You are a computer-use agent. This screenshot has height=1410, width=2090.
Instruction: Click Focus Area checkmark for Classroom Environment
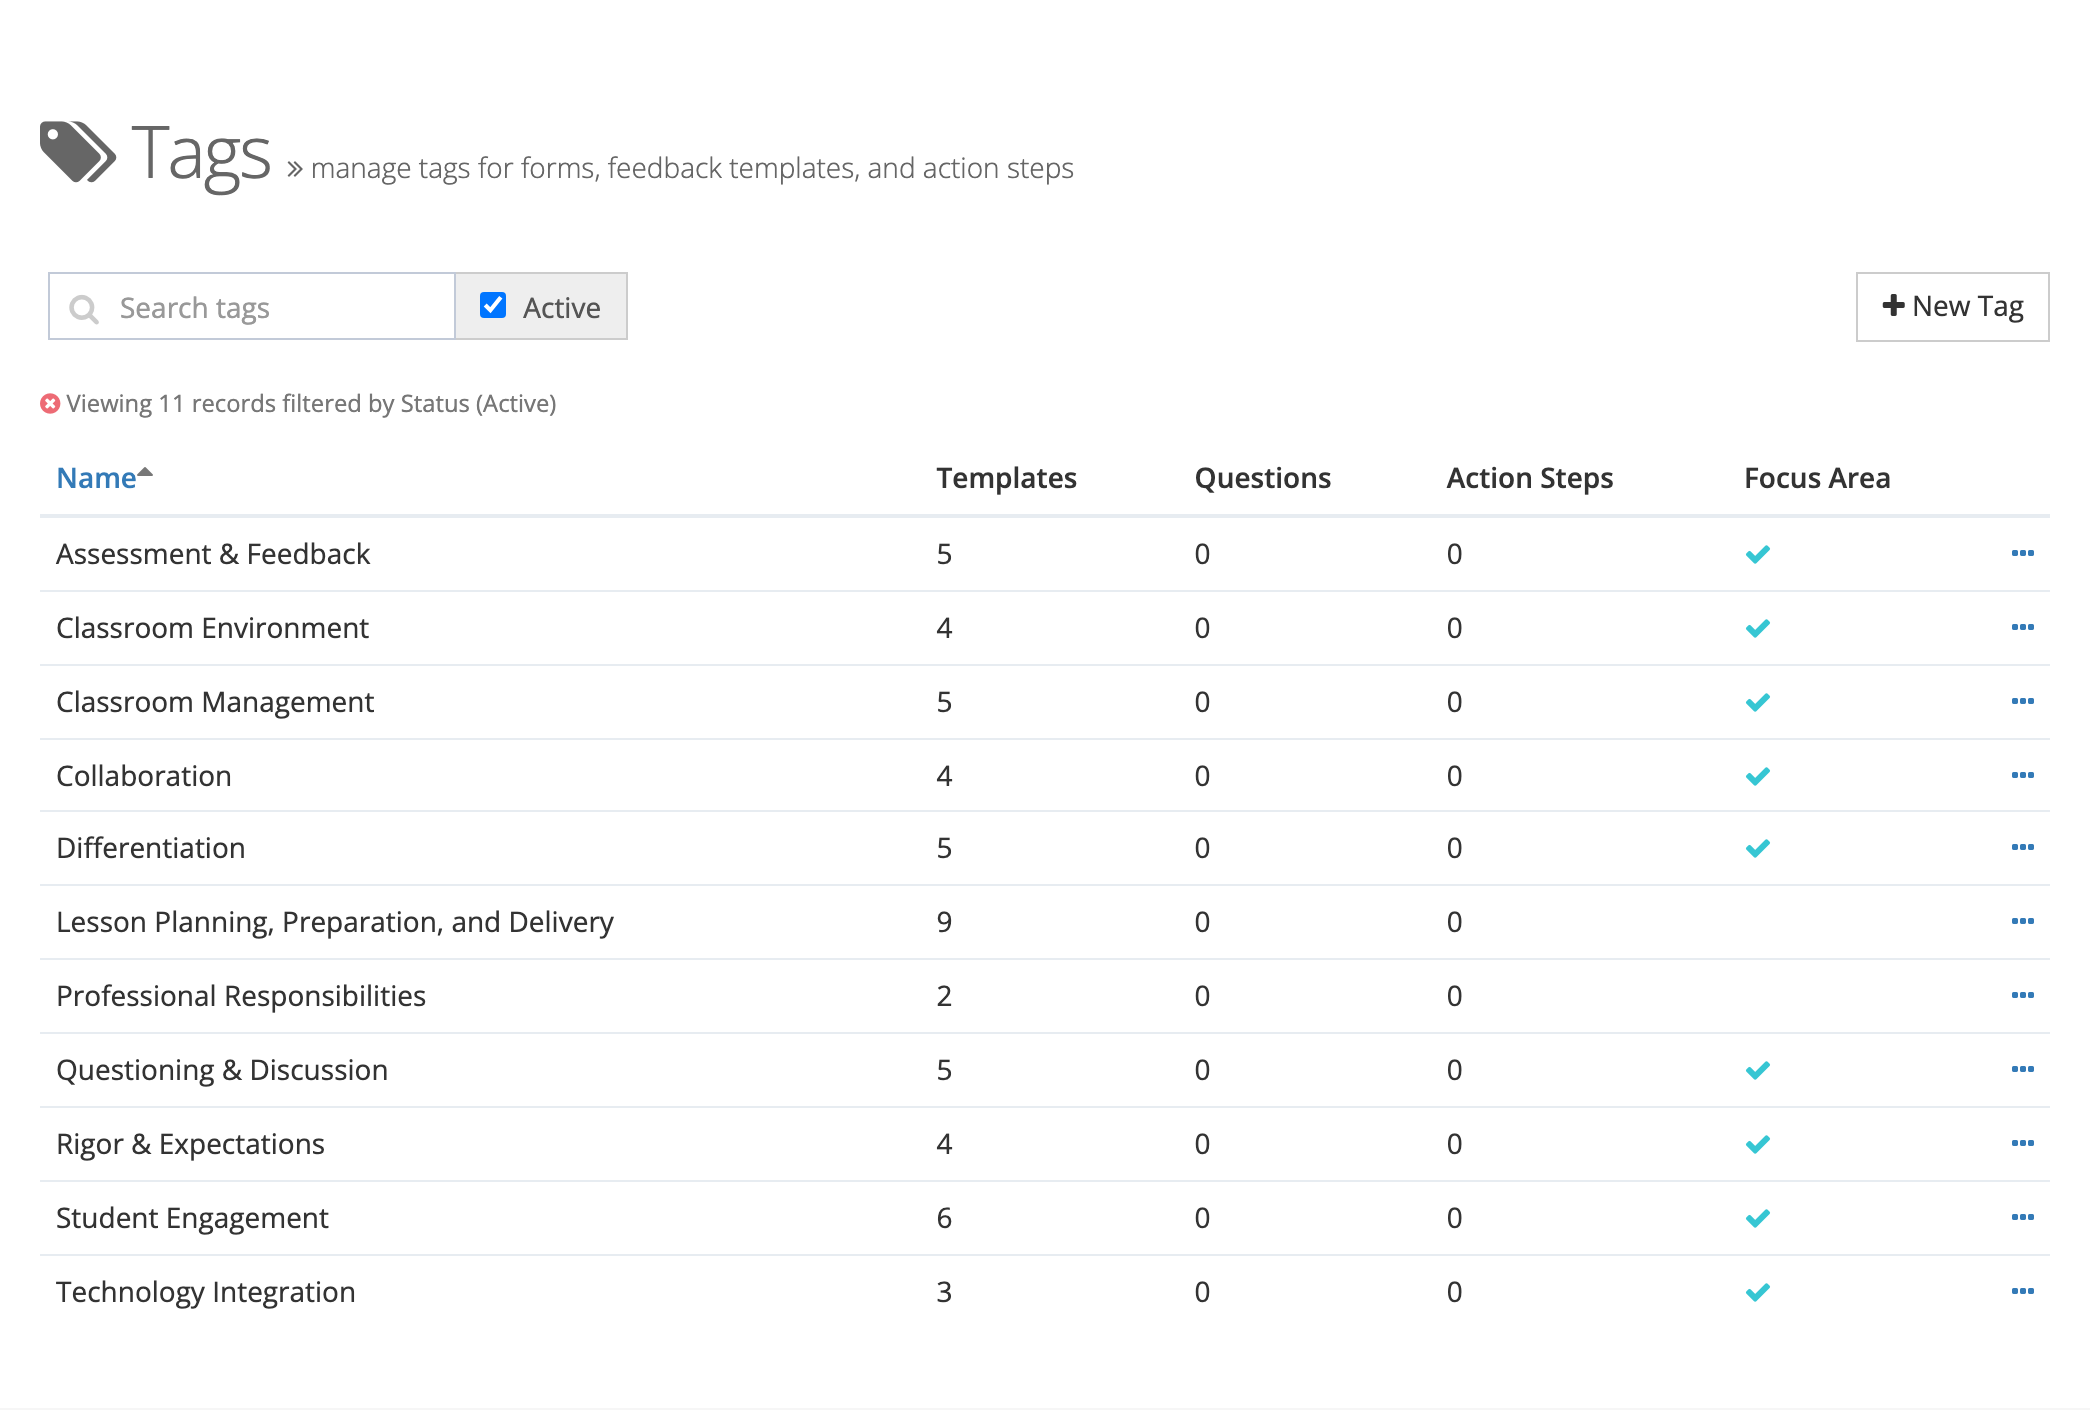[x=1758, y=628]
